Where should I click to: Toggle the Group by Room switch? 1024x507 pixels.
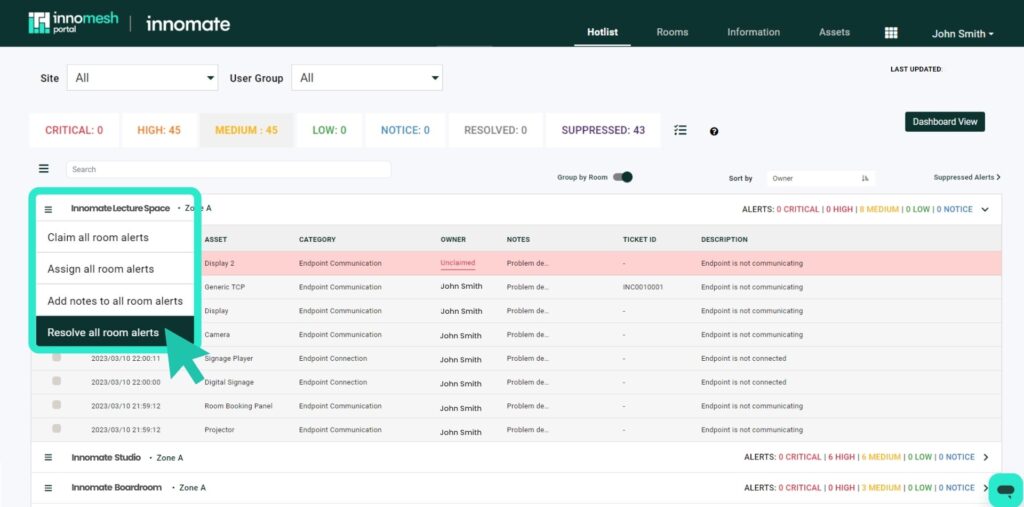pos(623,177)
